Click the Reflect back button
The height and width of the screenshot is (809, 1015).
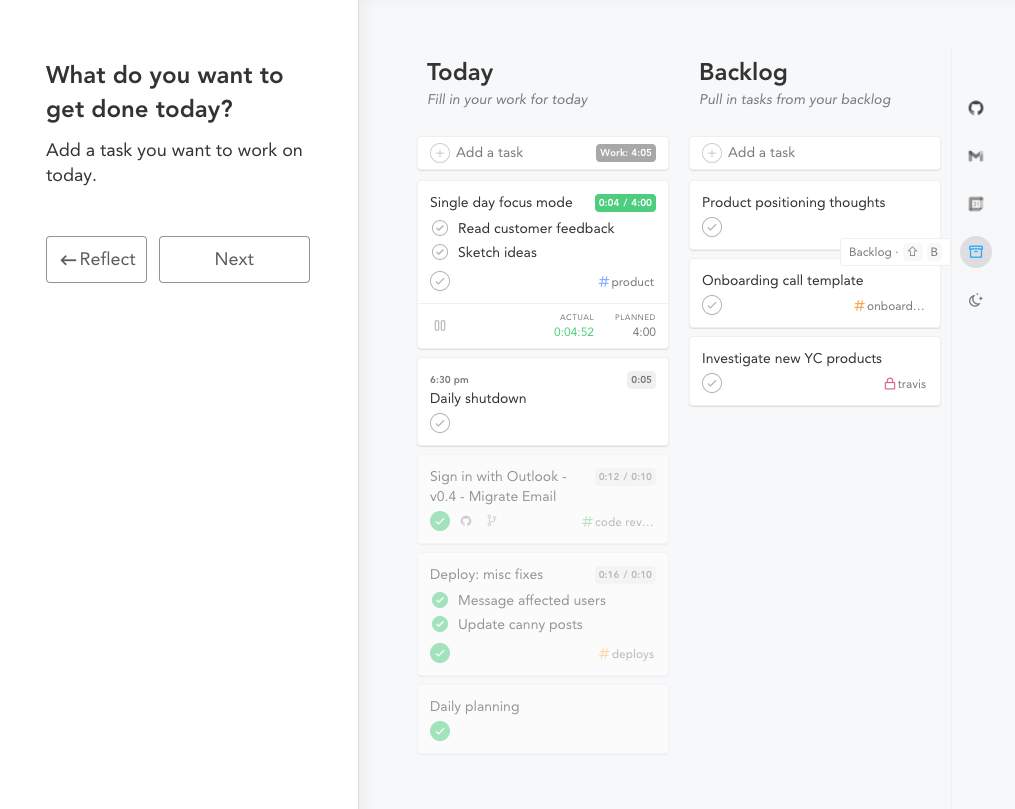(x=96, y=259)
